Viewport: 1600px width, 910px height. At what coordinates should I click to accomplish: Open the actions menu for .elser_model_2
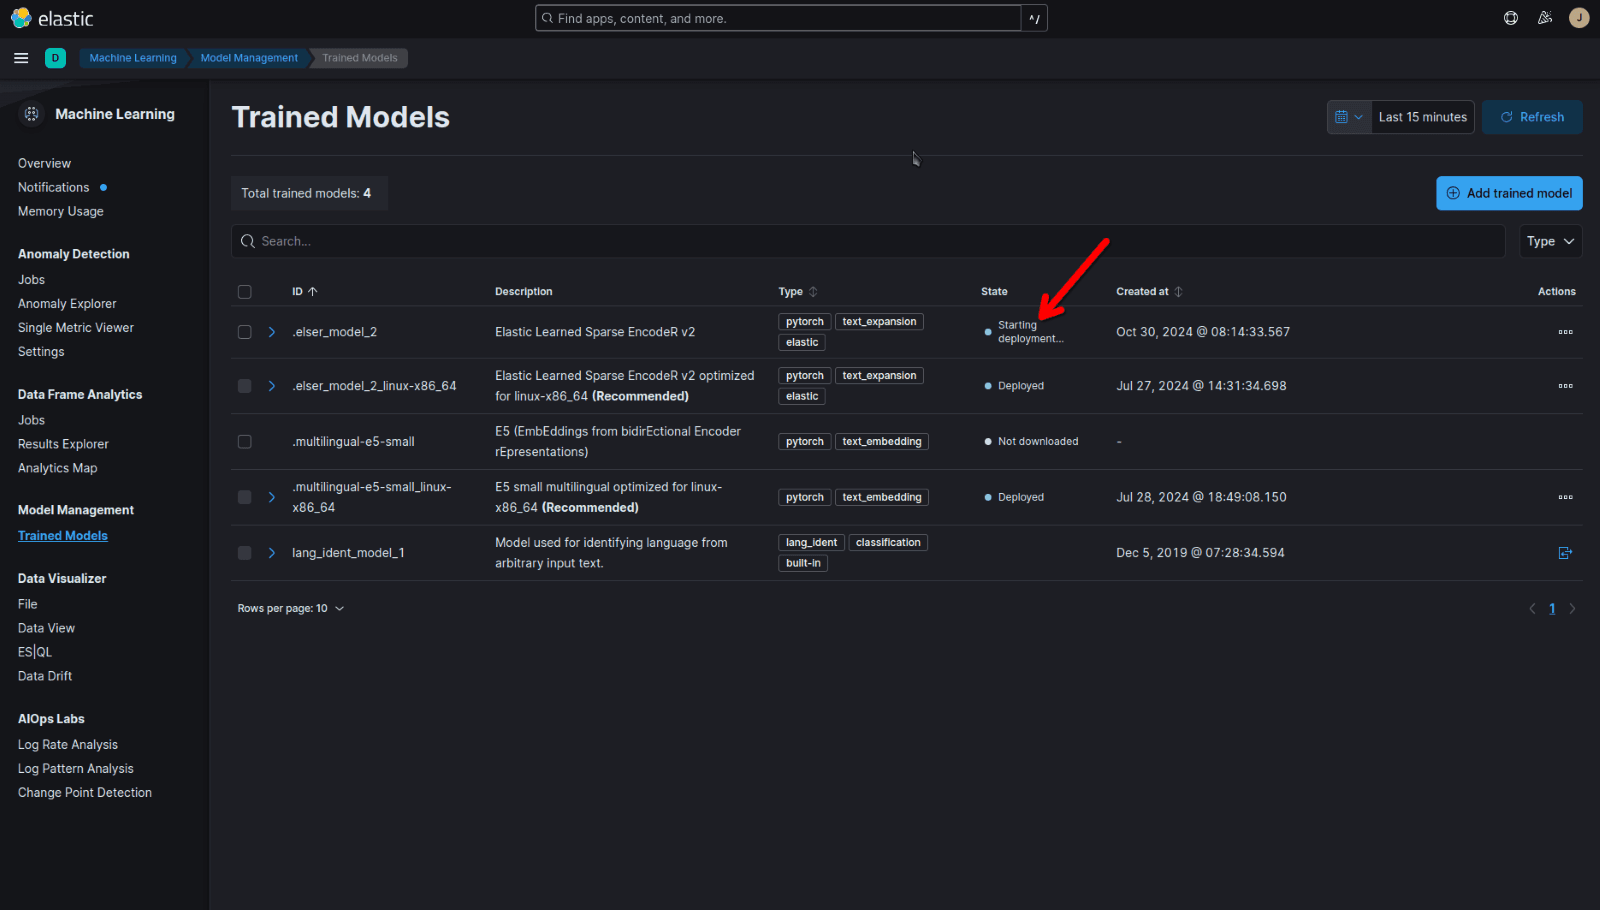1566,331
